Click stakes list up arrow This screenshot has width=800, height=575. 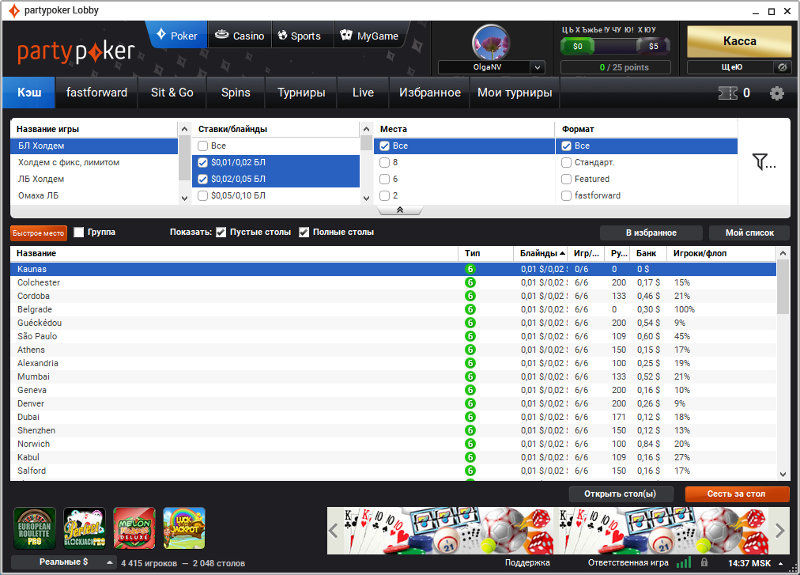coord(366,129)
